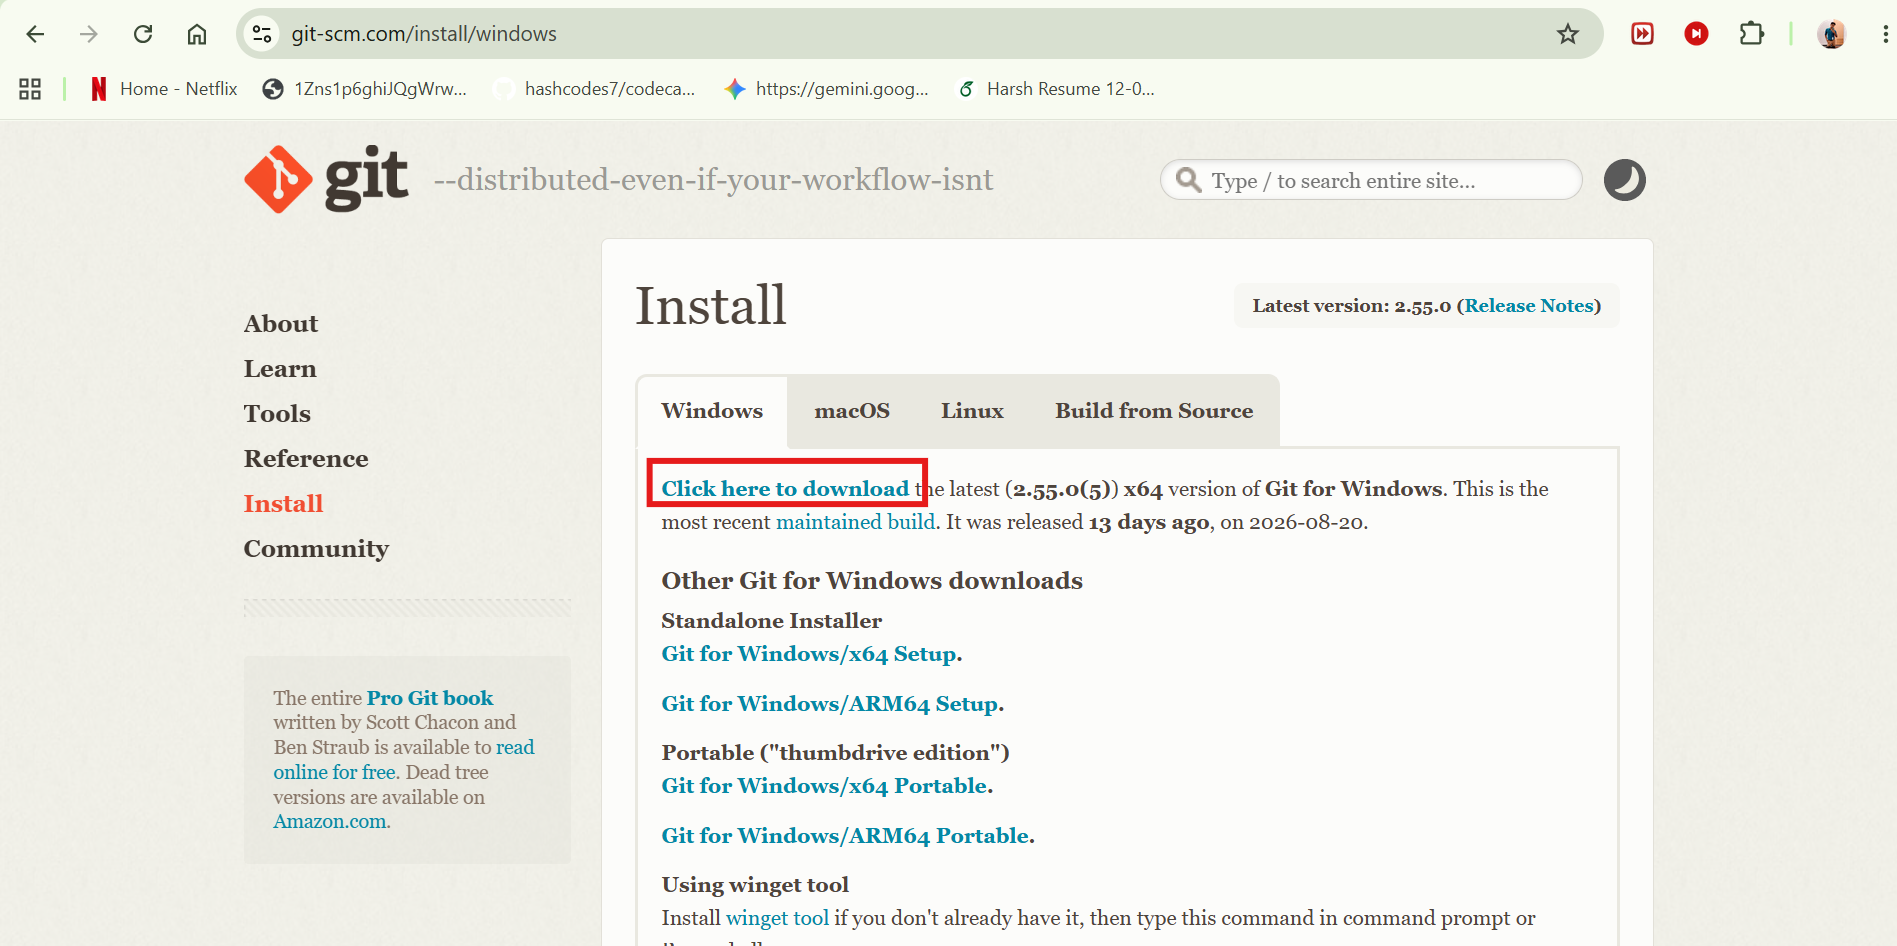Switch to the macOS tab
1897x946 pixels.
point(852,411)
